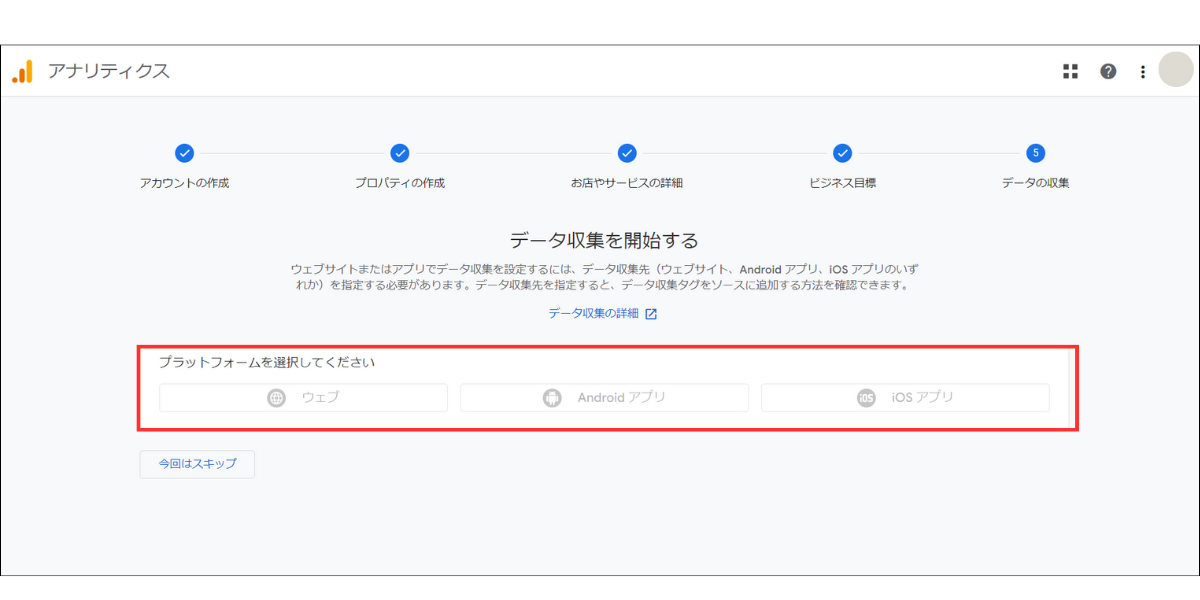Open the three-dot more options menu
This screenshot has height=600, width=1200.
pos(1143,71)
